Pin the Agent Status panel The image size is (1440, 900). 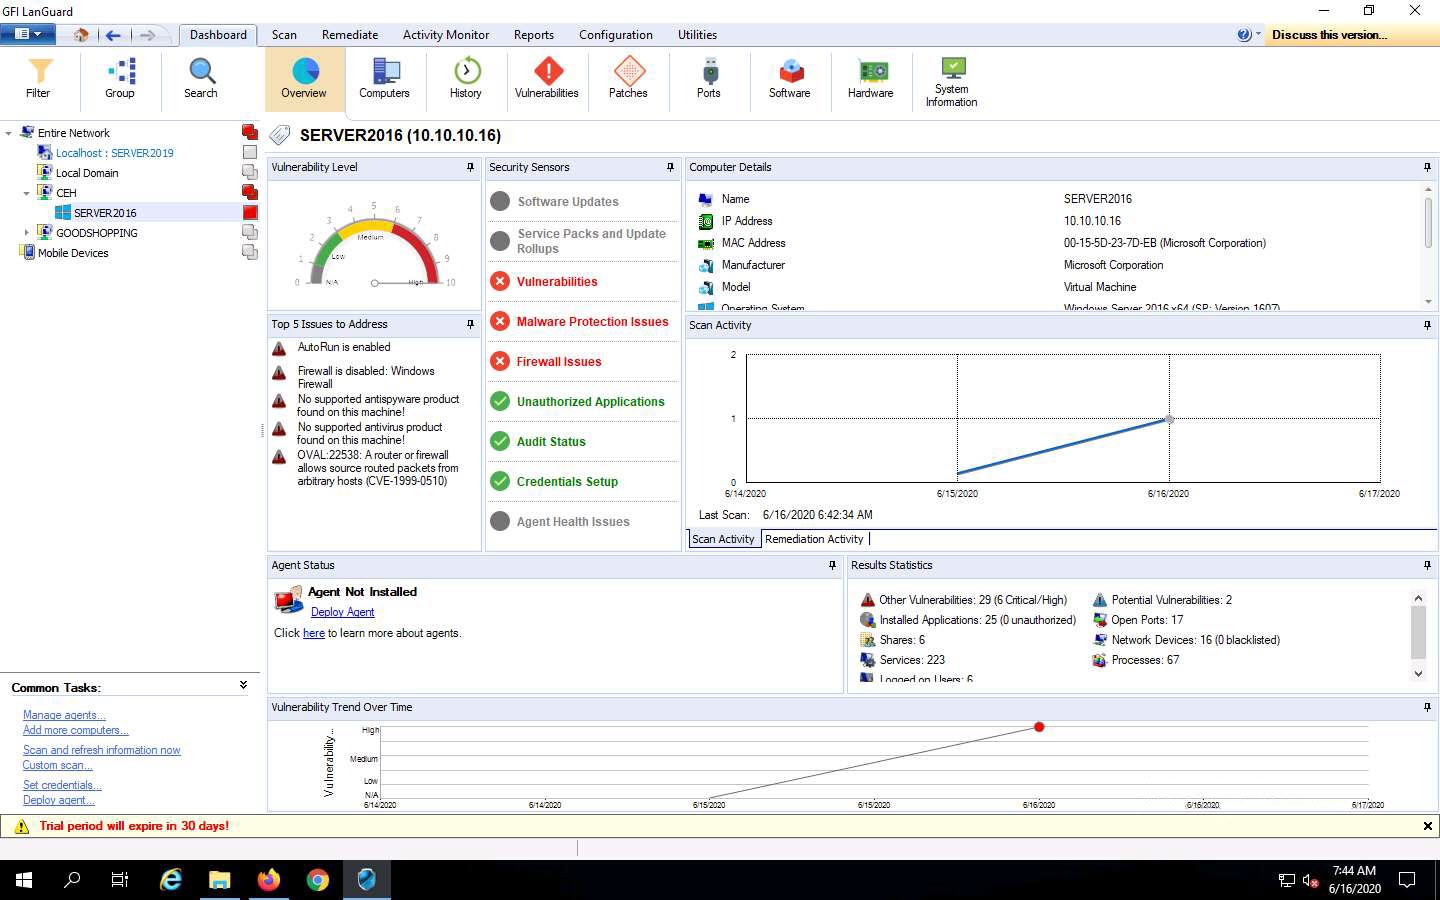click(x=832, y=566)
